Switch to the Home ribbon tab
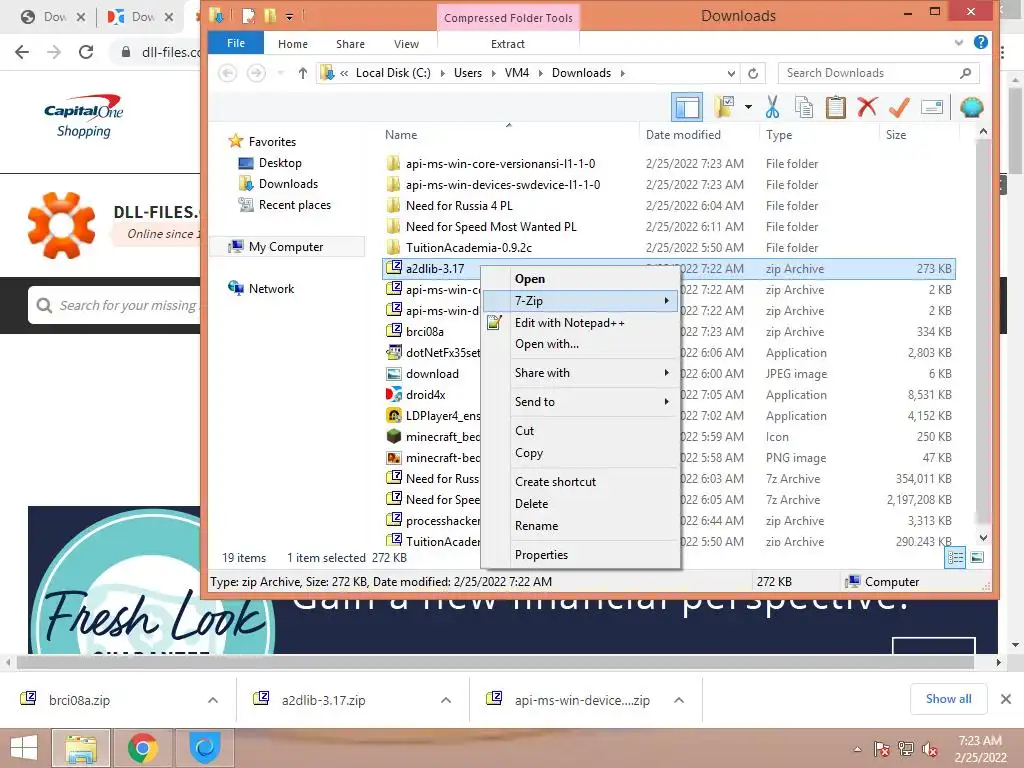 click(x=293, y=44)
